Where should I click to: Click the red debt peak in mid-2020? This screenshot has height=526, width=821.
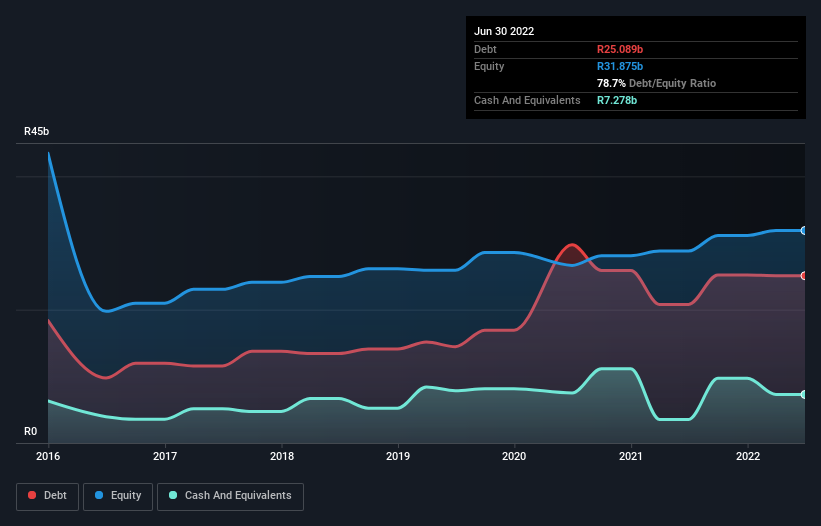[x=572, y=245]
